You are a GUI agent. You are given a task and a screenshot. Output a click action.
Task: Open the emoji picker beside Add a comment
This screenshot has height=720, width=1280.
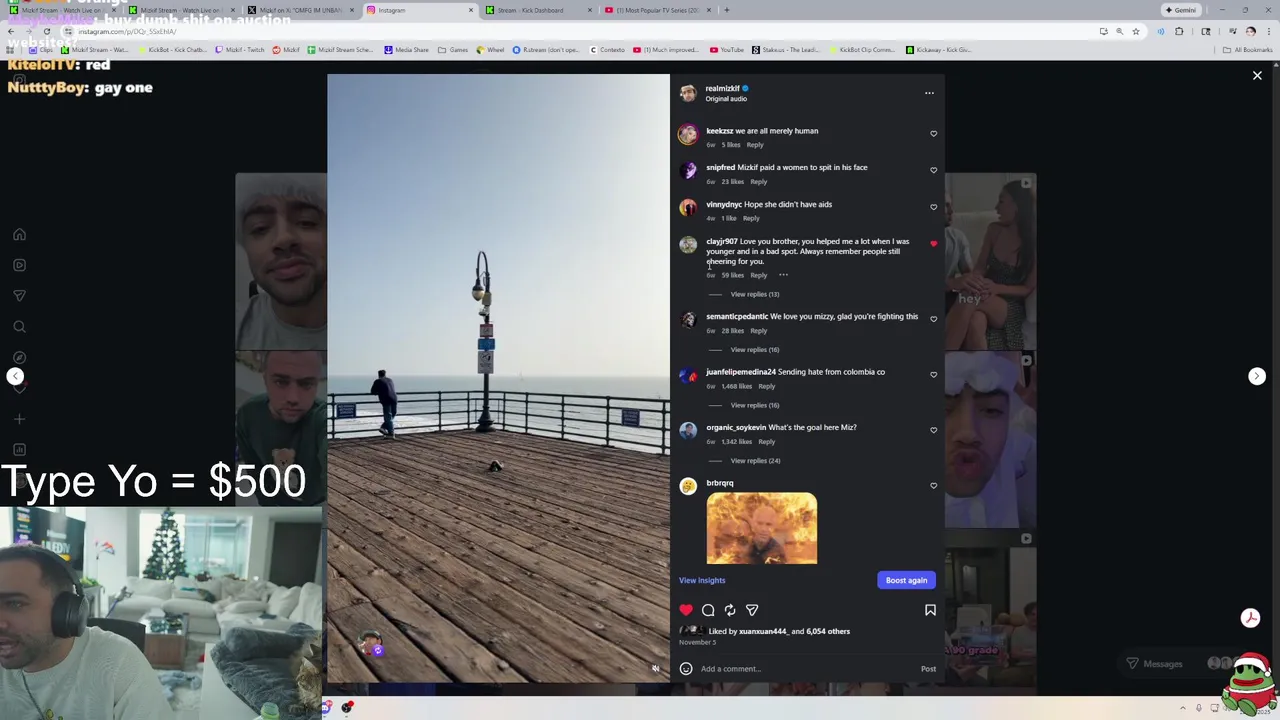click(686, 669)
